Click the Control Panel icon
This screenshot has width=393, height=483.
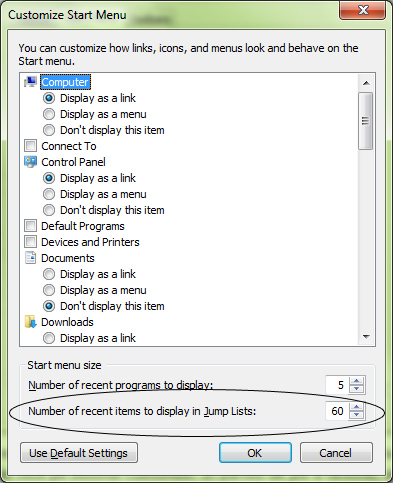30,162
